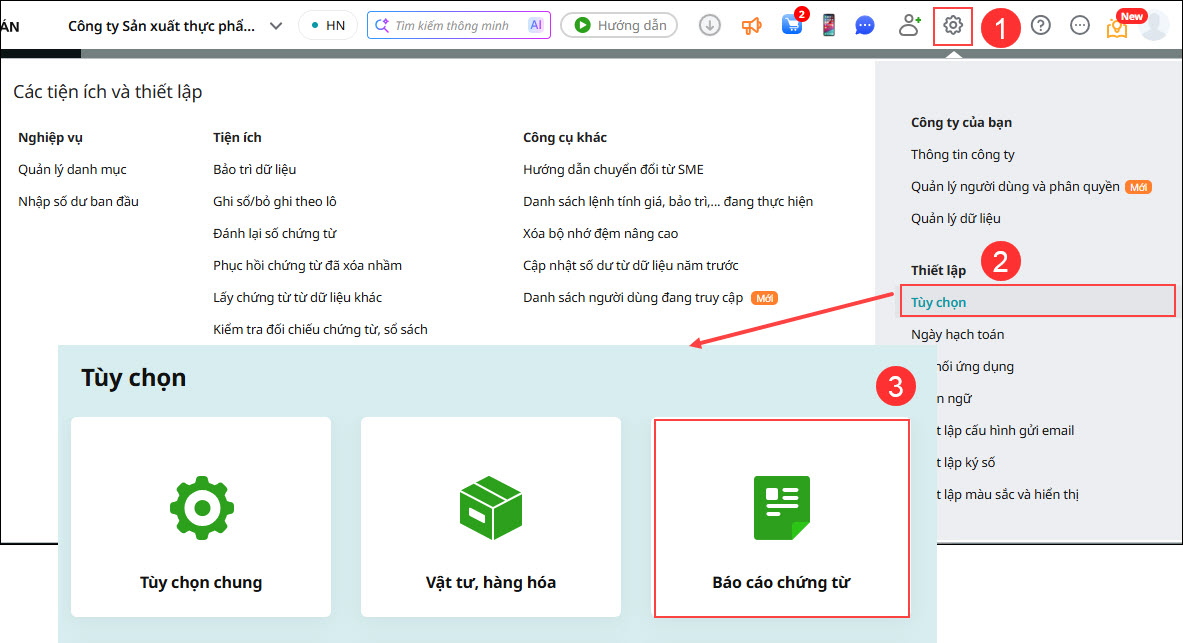Screen dimensions: 1183x643
Task: Click Quản lý danh mục link
Action: pyautogui.click(x=72, y=169)
